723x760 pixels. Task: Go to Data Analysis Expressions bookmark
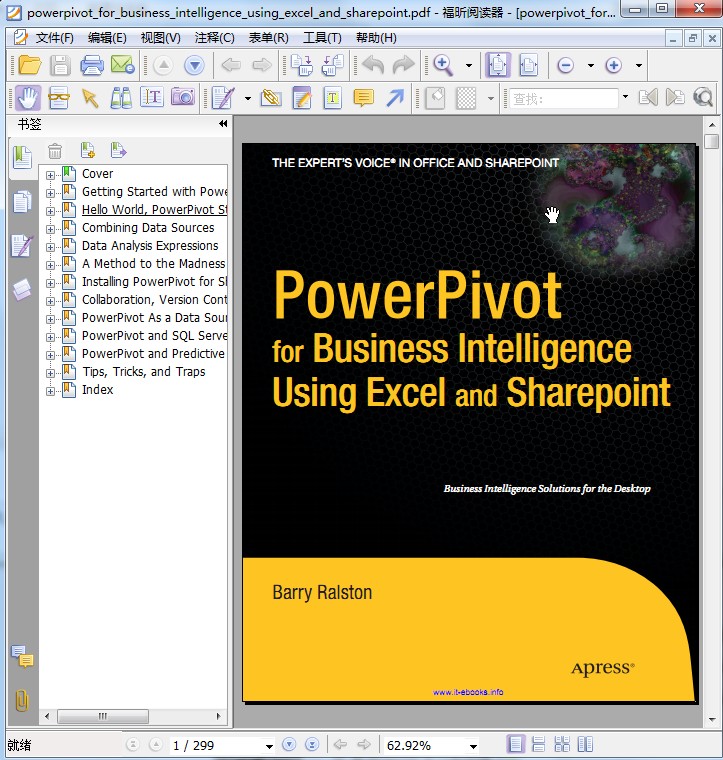(150, 246)
